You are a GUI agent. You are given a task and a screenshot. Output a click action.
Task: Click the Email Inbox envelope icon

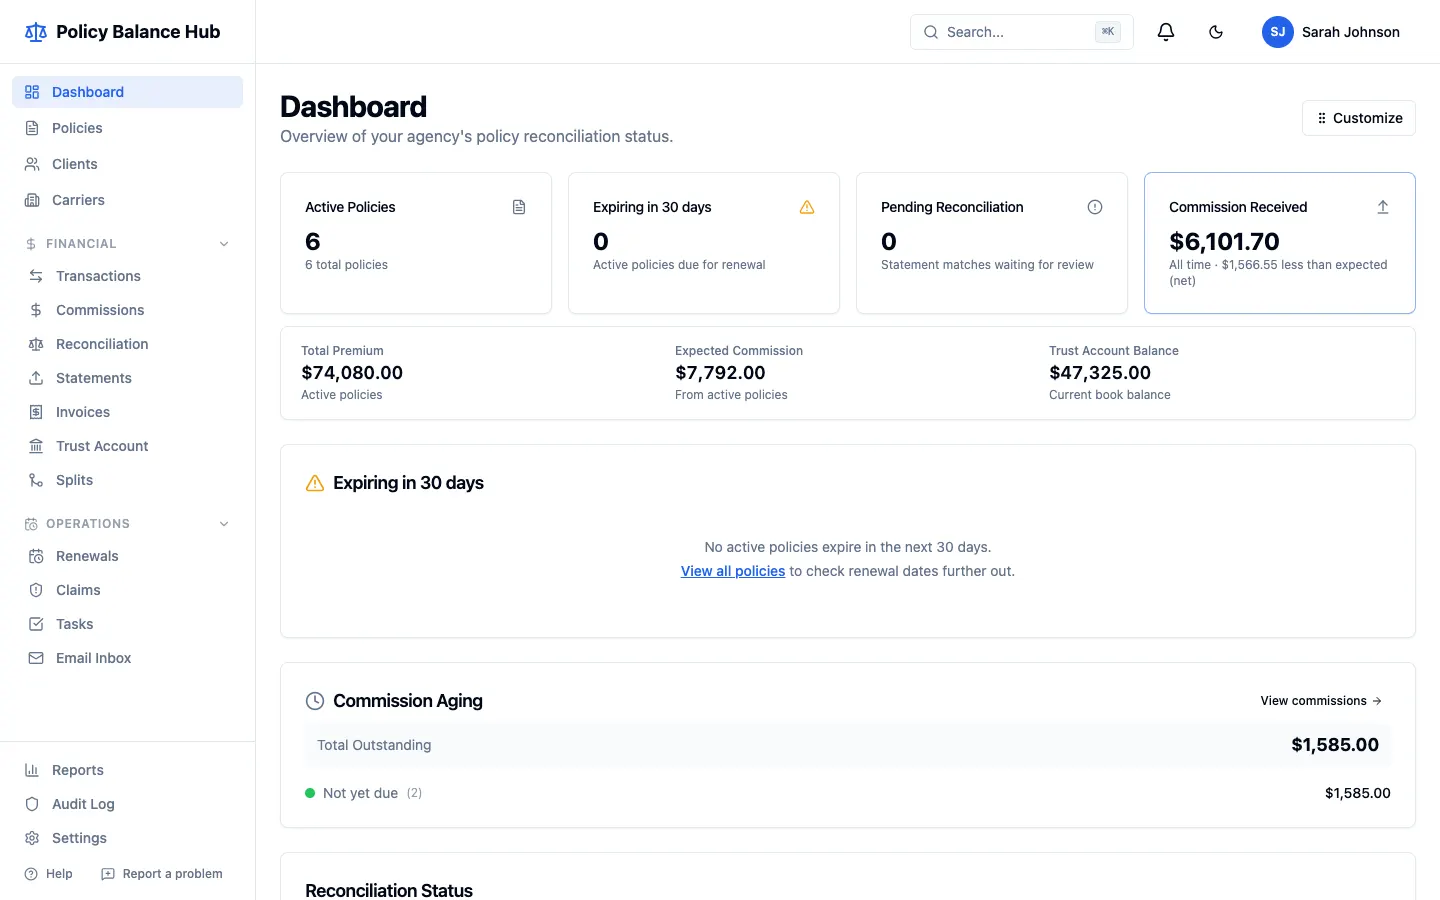tap(36, 658)
